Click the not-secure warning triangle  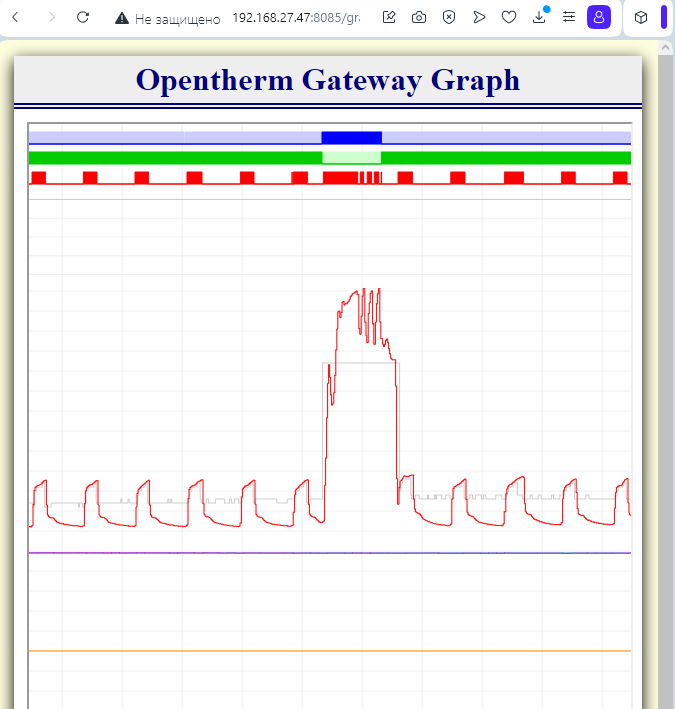click(x=122, y=18)
